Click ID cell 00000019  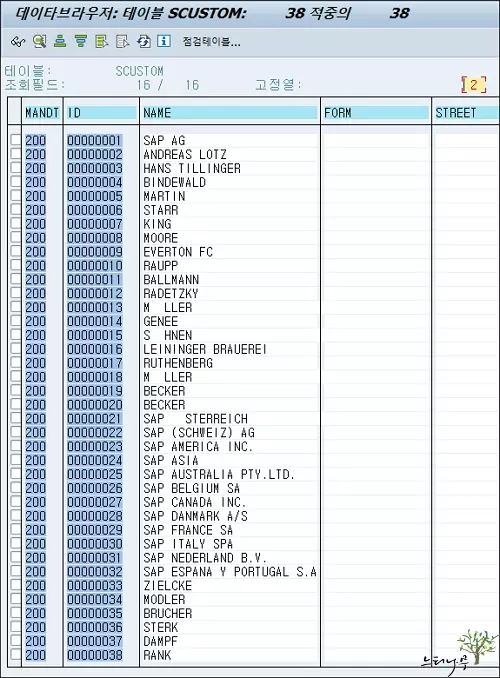(95, 391)
